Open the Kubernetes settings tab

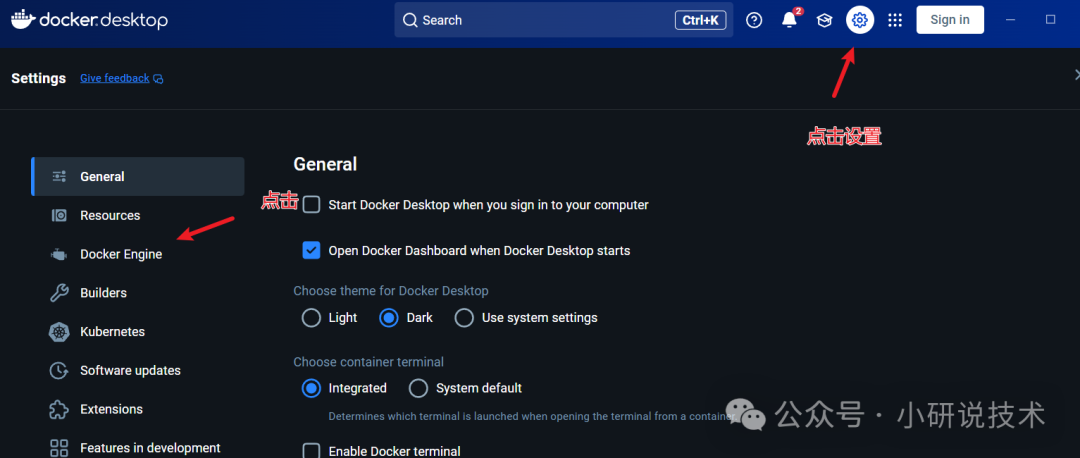click(x=138, y=332)
